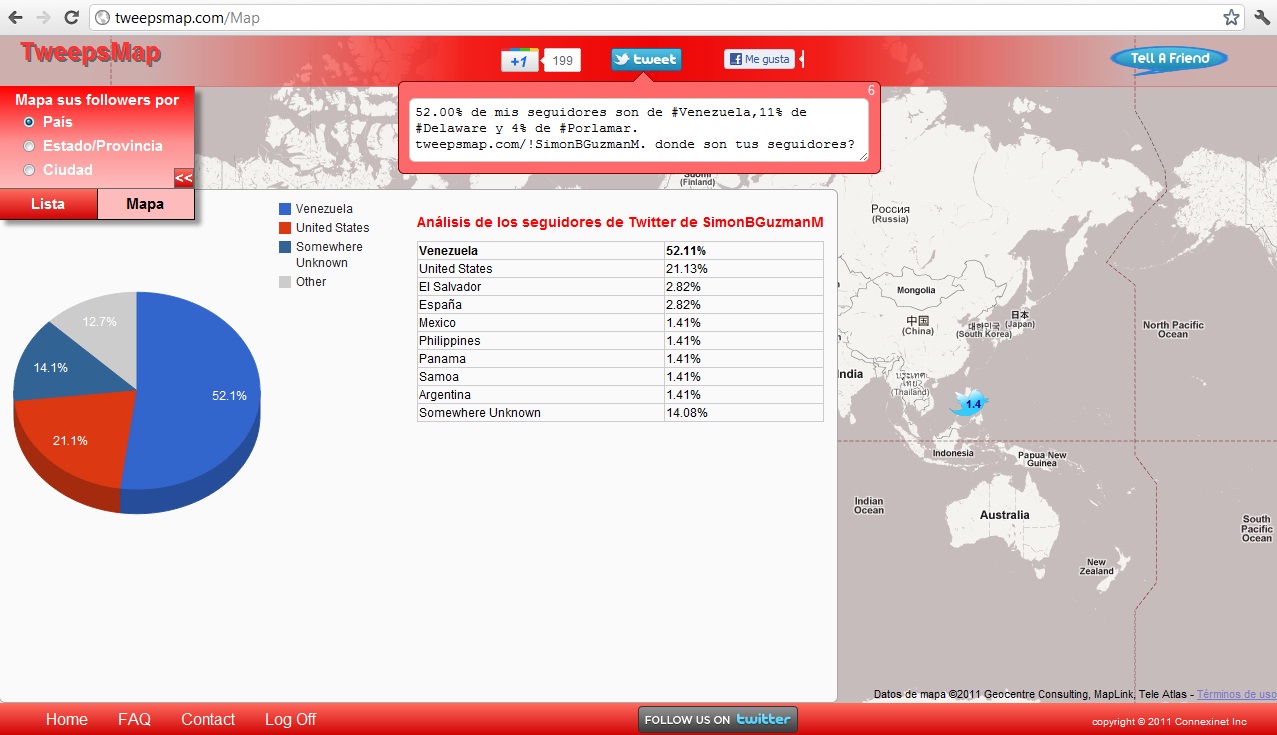This screenshot has width=1277, height=735.
Task: Click the Somewhere Unknown legend swatch
Action: 285,247
